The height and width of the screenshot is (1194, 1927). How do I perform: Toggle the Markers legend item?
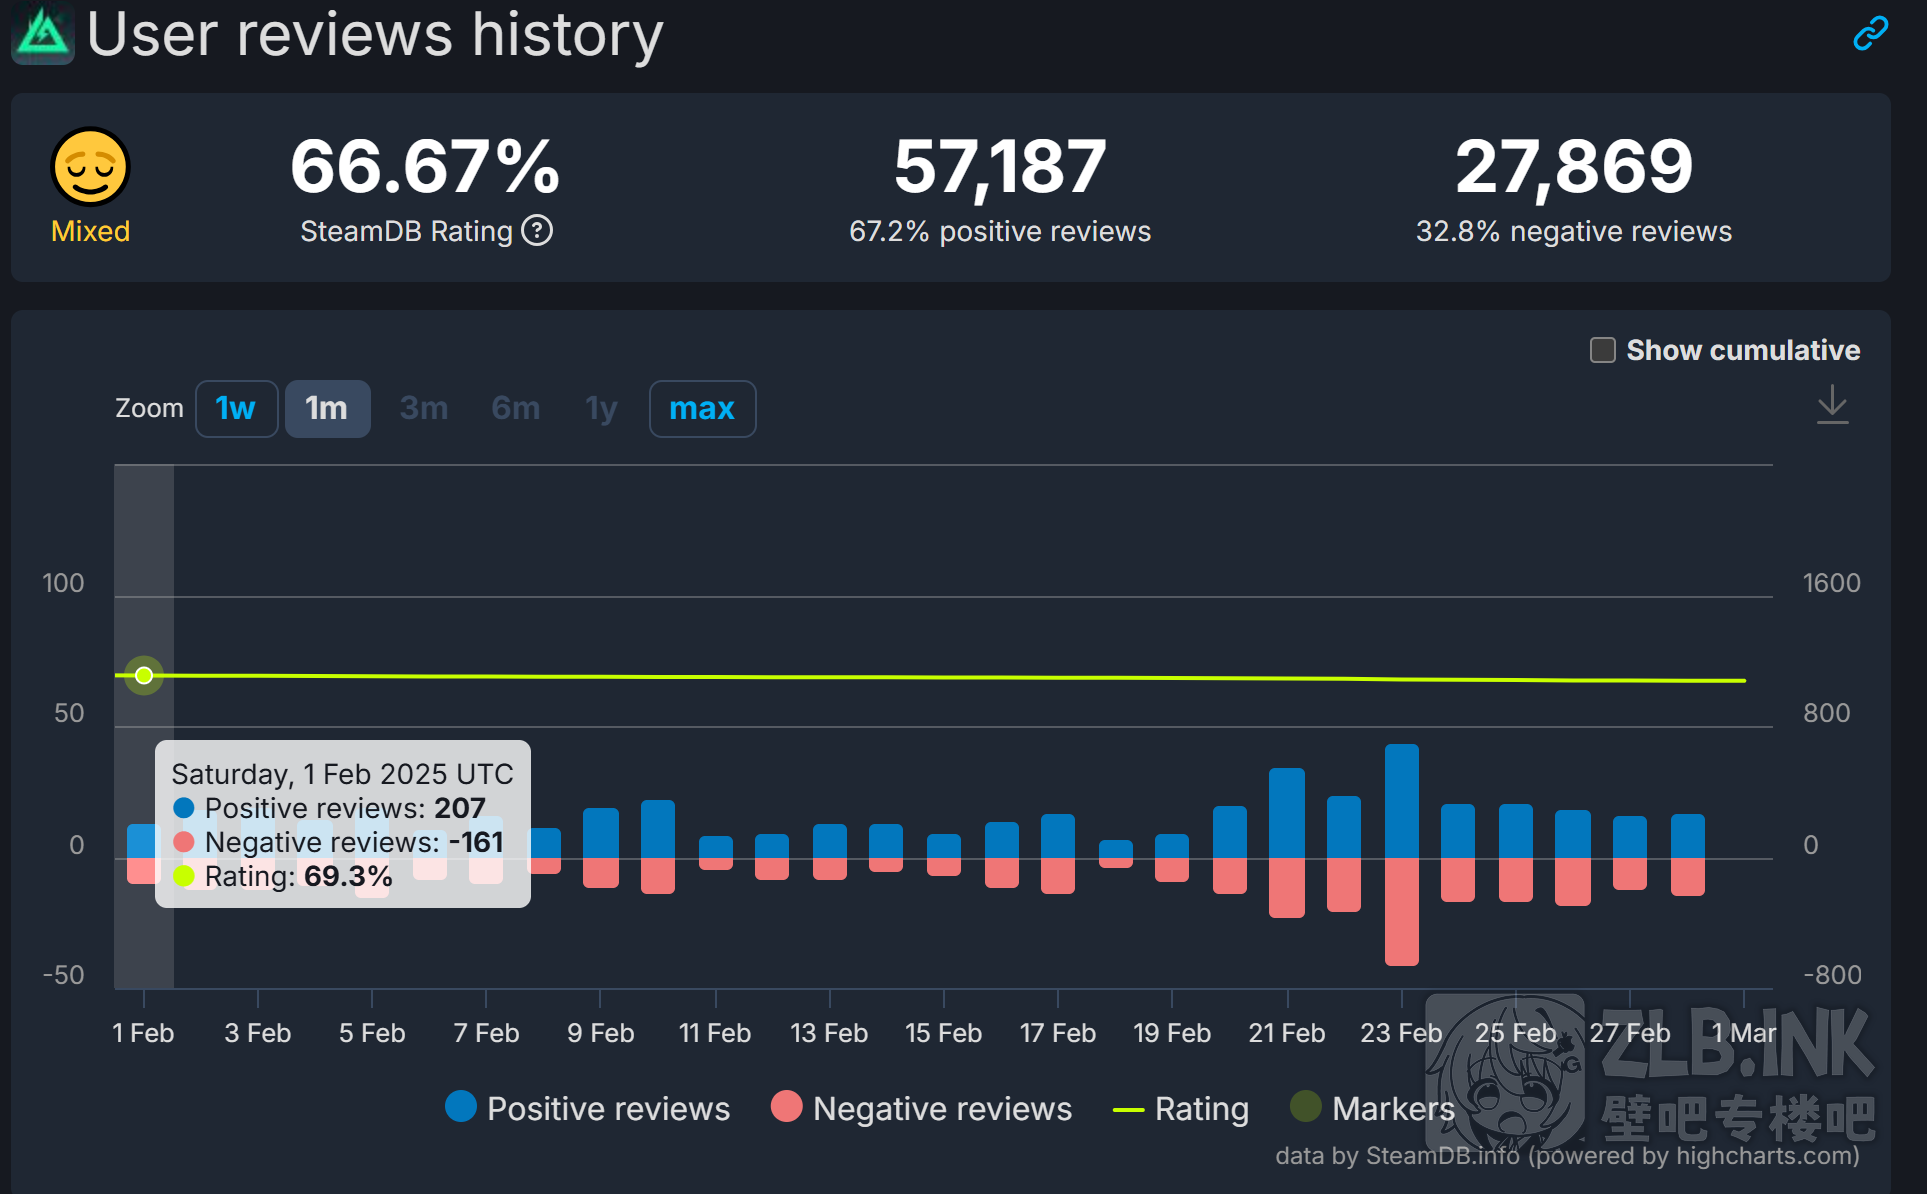1306,1107
